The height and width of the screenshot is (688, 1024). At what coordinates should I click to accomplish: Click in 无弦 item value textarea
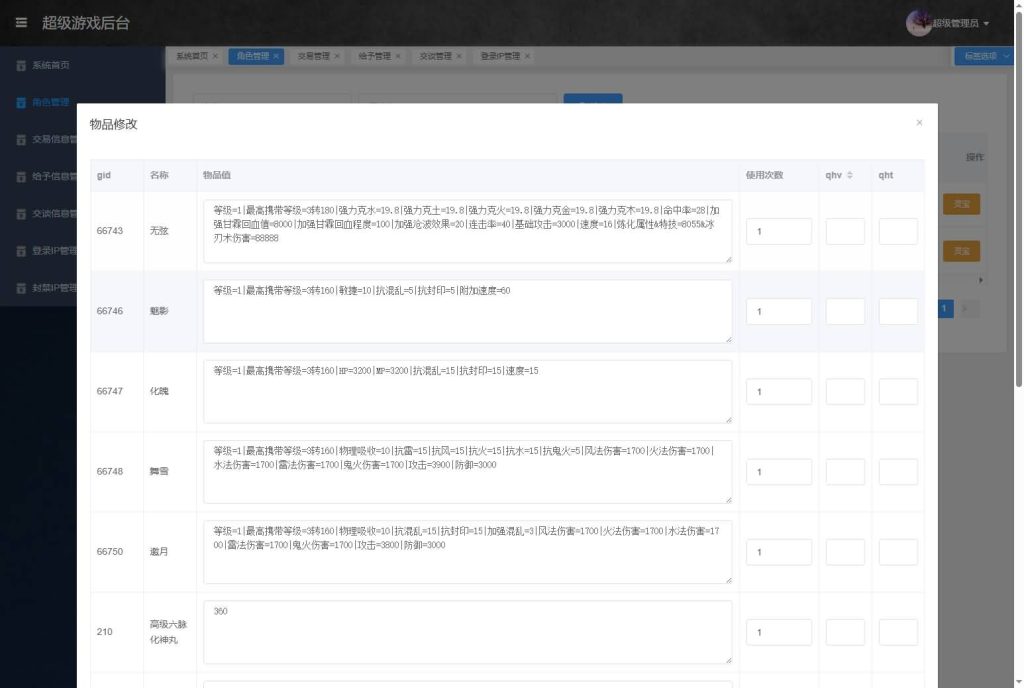point(467,231)
